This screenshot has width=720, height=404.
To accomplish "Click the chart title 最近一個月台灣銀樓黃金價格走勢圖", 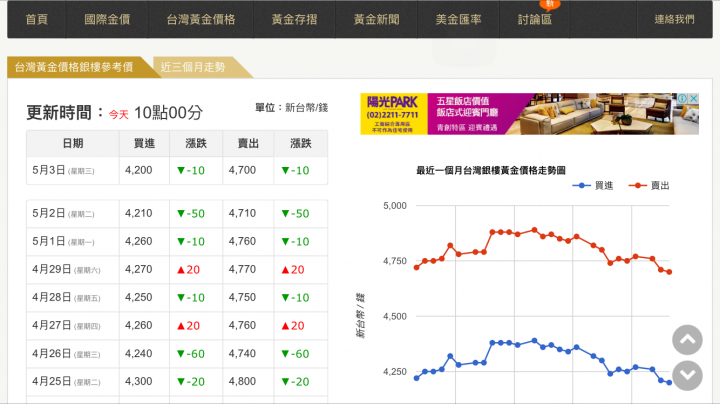I will [x=491, y=171].
